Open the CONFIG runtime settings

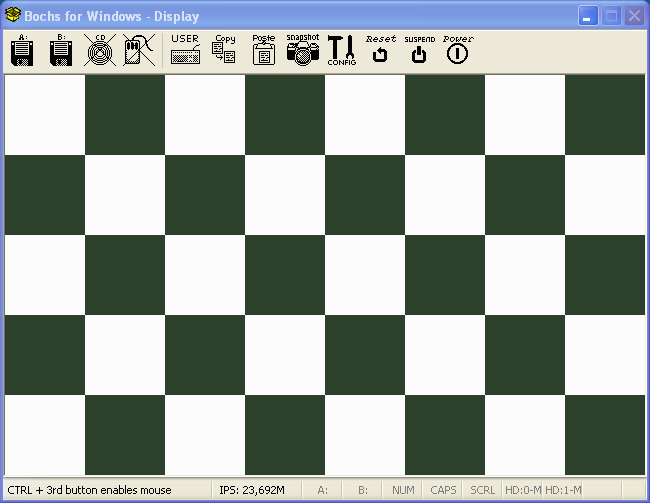click(x=341, y=50)
